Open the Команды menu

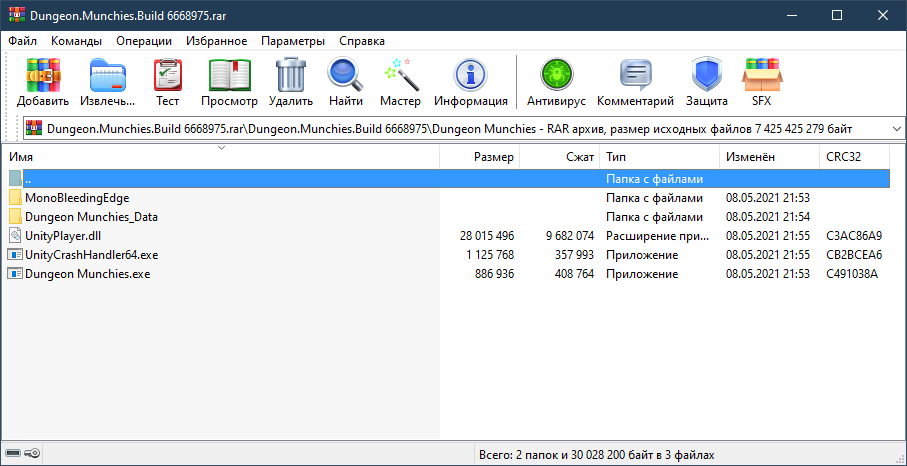pos(76,41)
